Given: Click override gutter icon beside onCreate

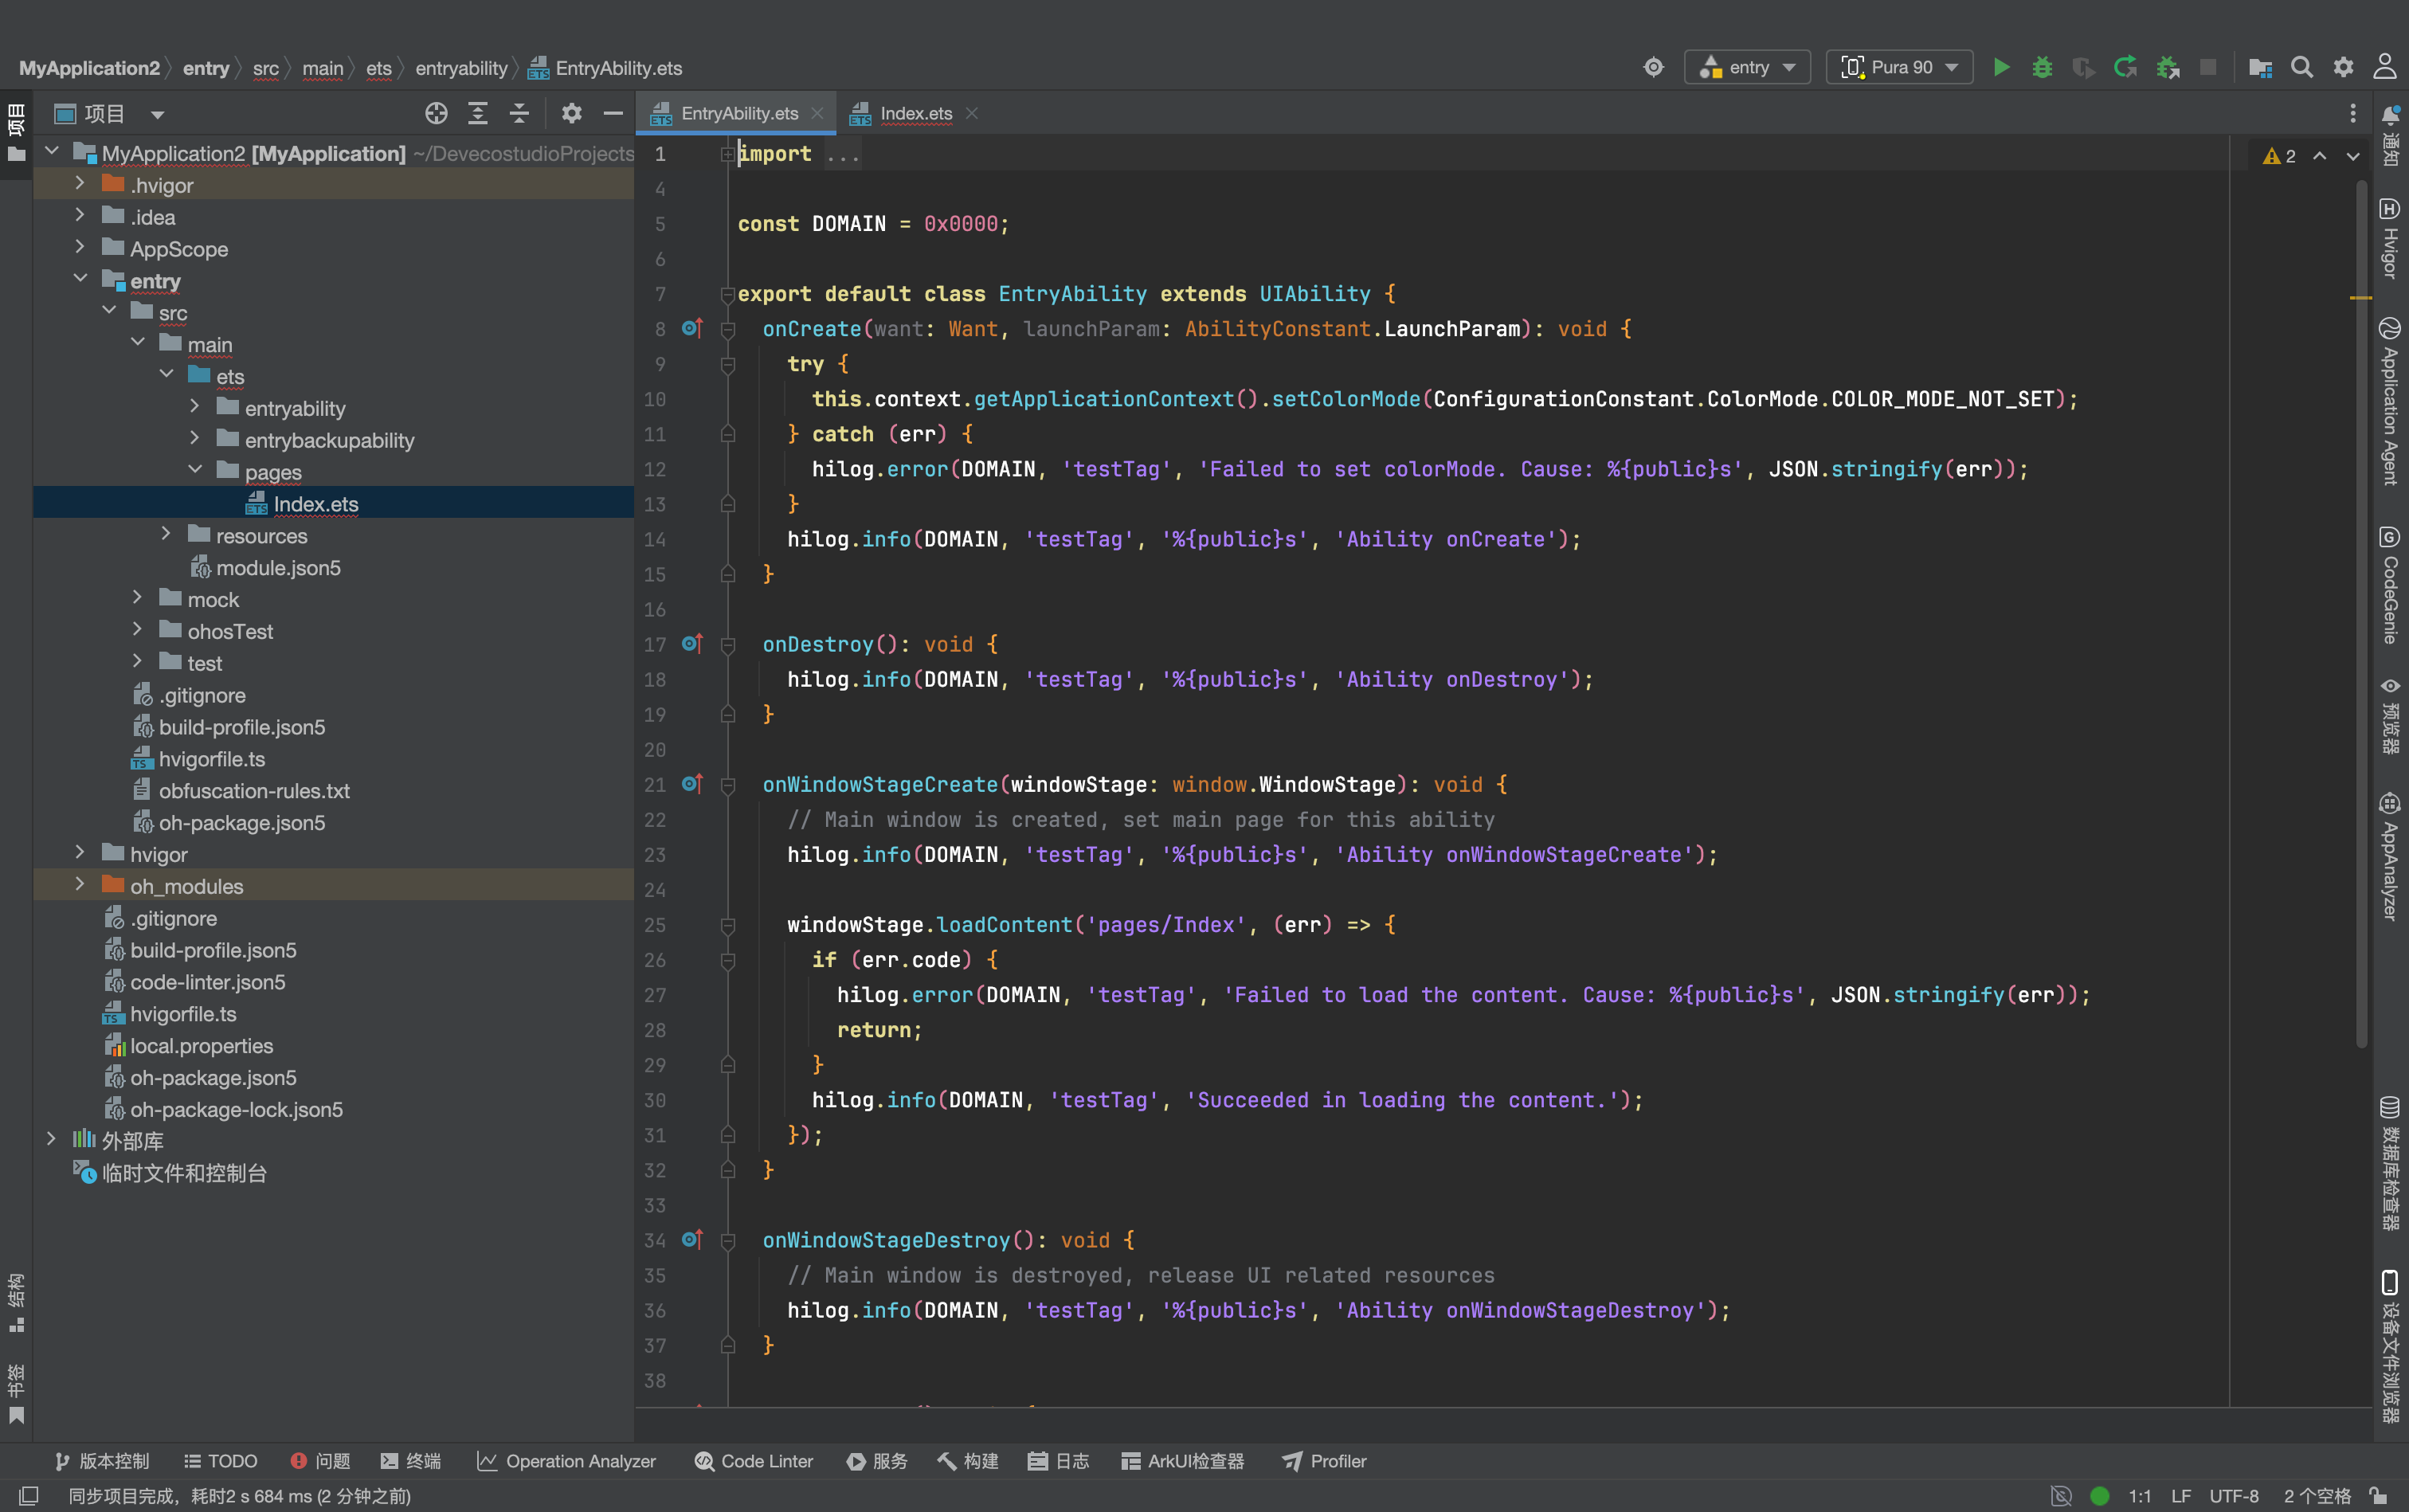Looking at the screenshot, I should (x=692, y=328).
